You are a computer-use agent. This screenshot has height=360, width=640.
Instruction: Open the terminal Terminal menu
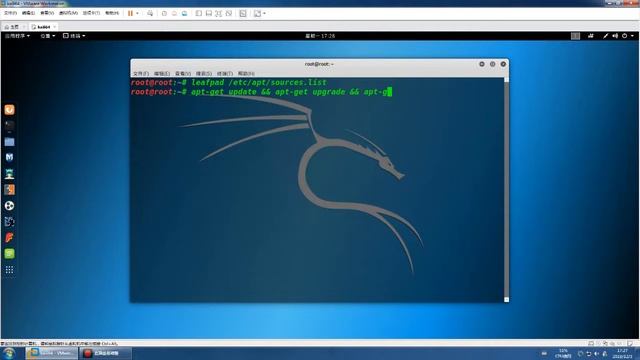click(224, 74)
